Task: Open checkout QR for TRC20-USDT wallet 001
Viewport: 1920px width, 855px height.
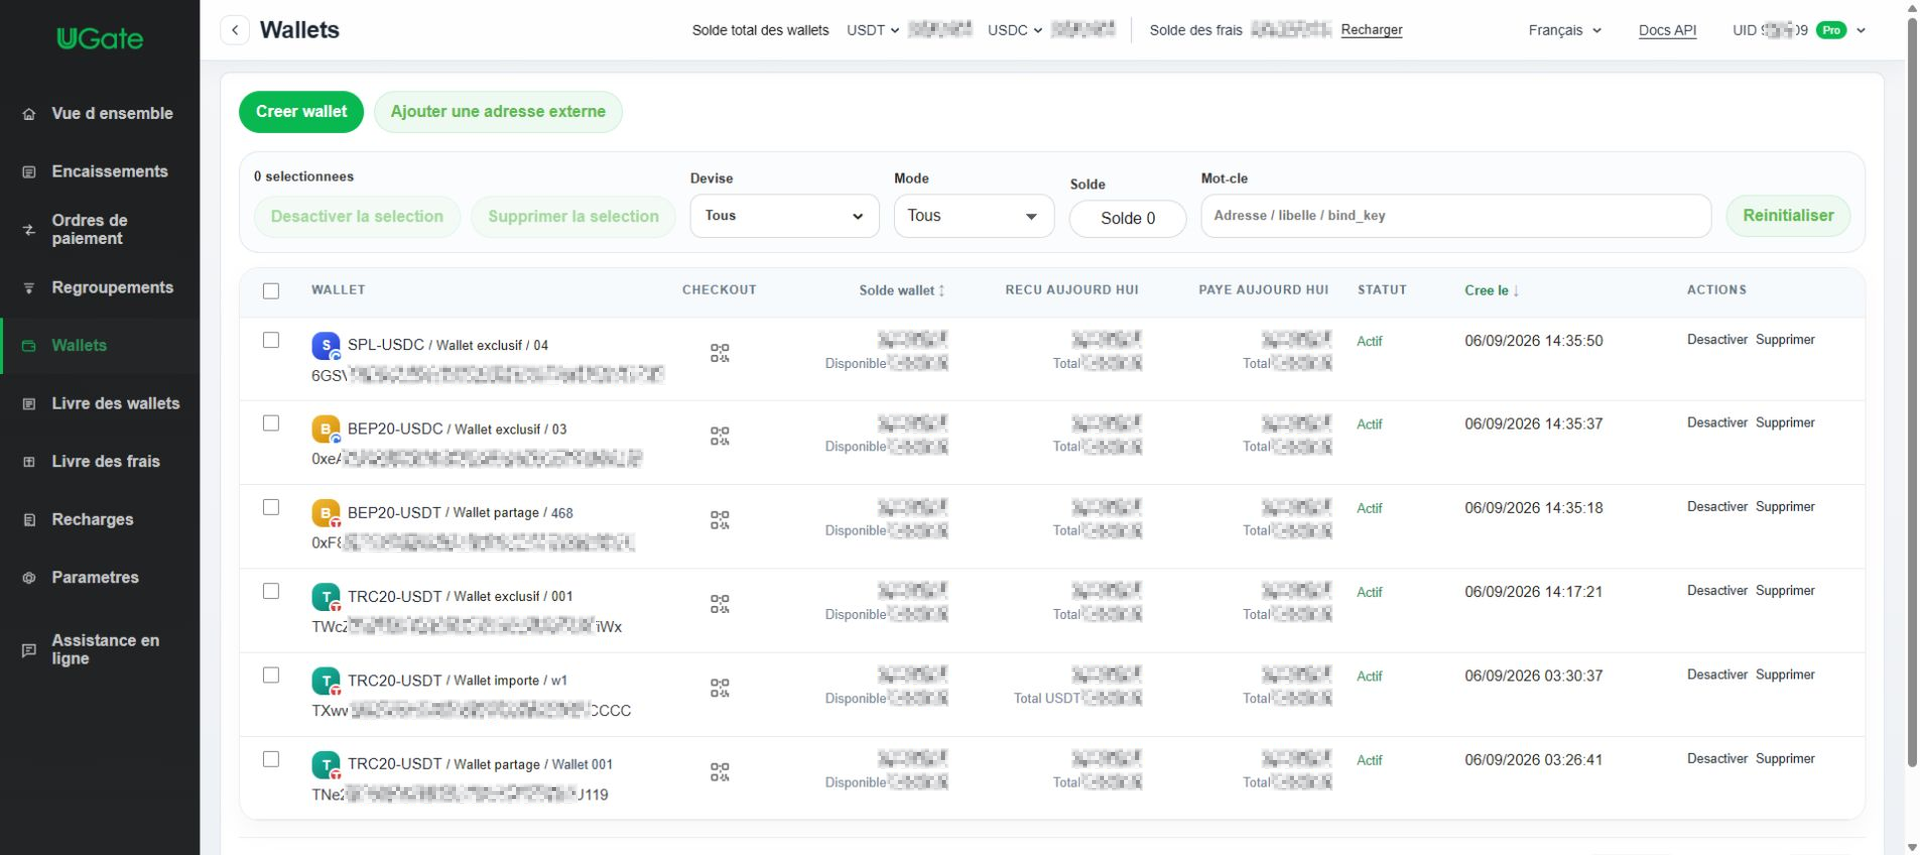Action: click(720, 604)
